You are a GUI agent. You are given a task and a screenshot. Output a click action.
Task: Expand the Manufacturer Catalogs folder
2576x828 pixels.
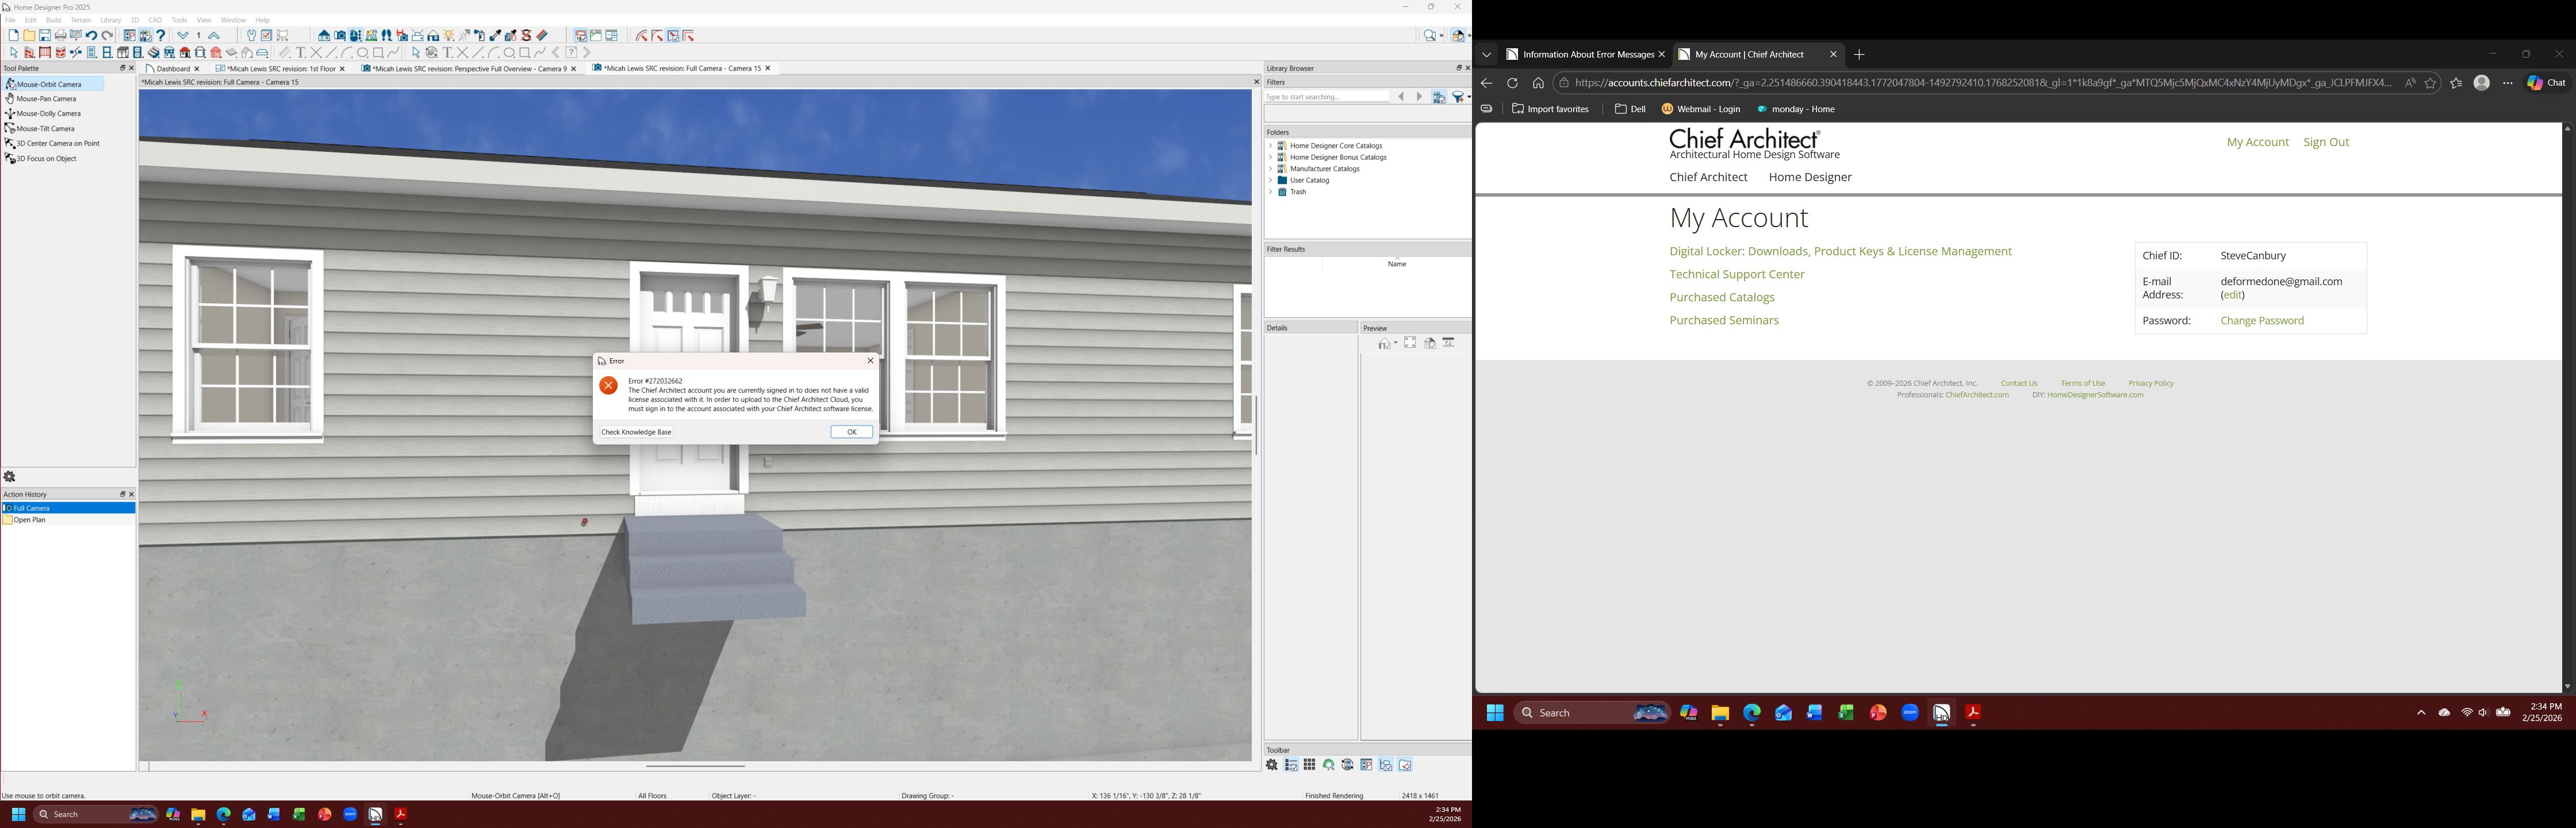1271,169
